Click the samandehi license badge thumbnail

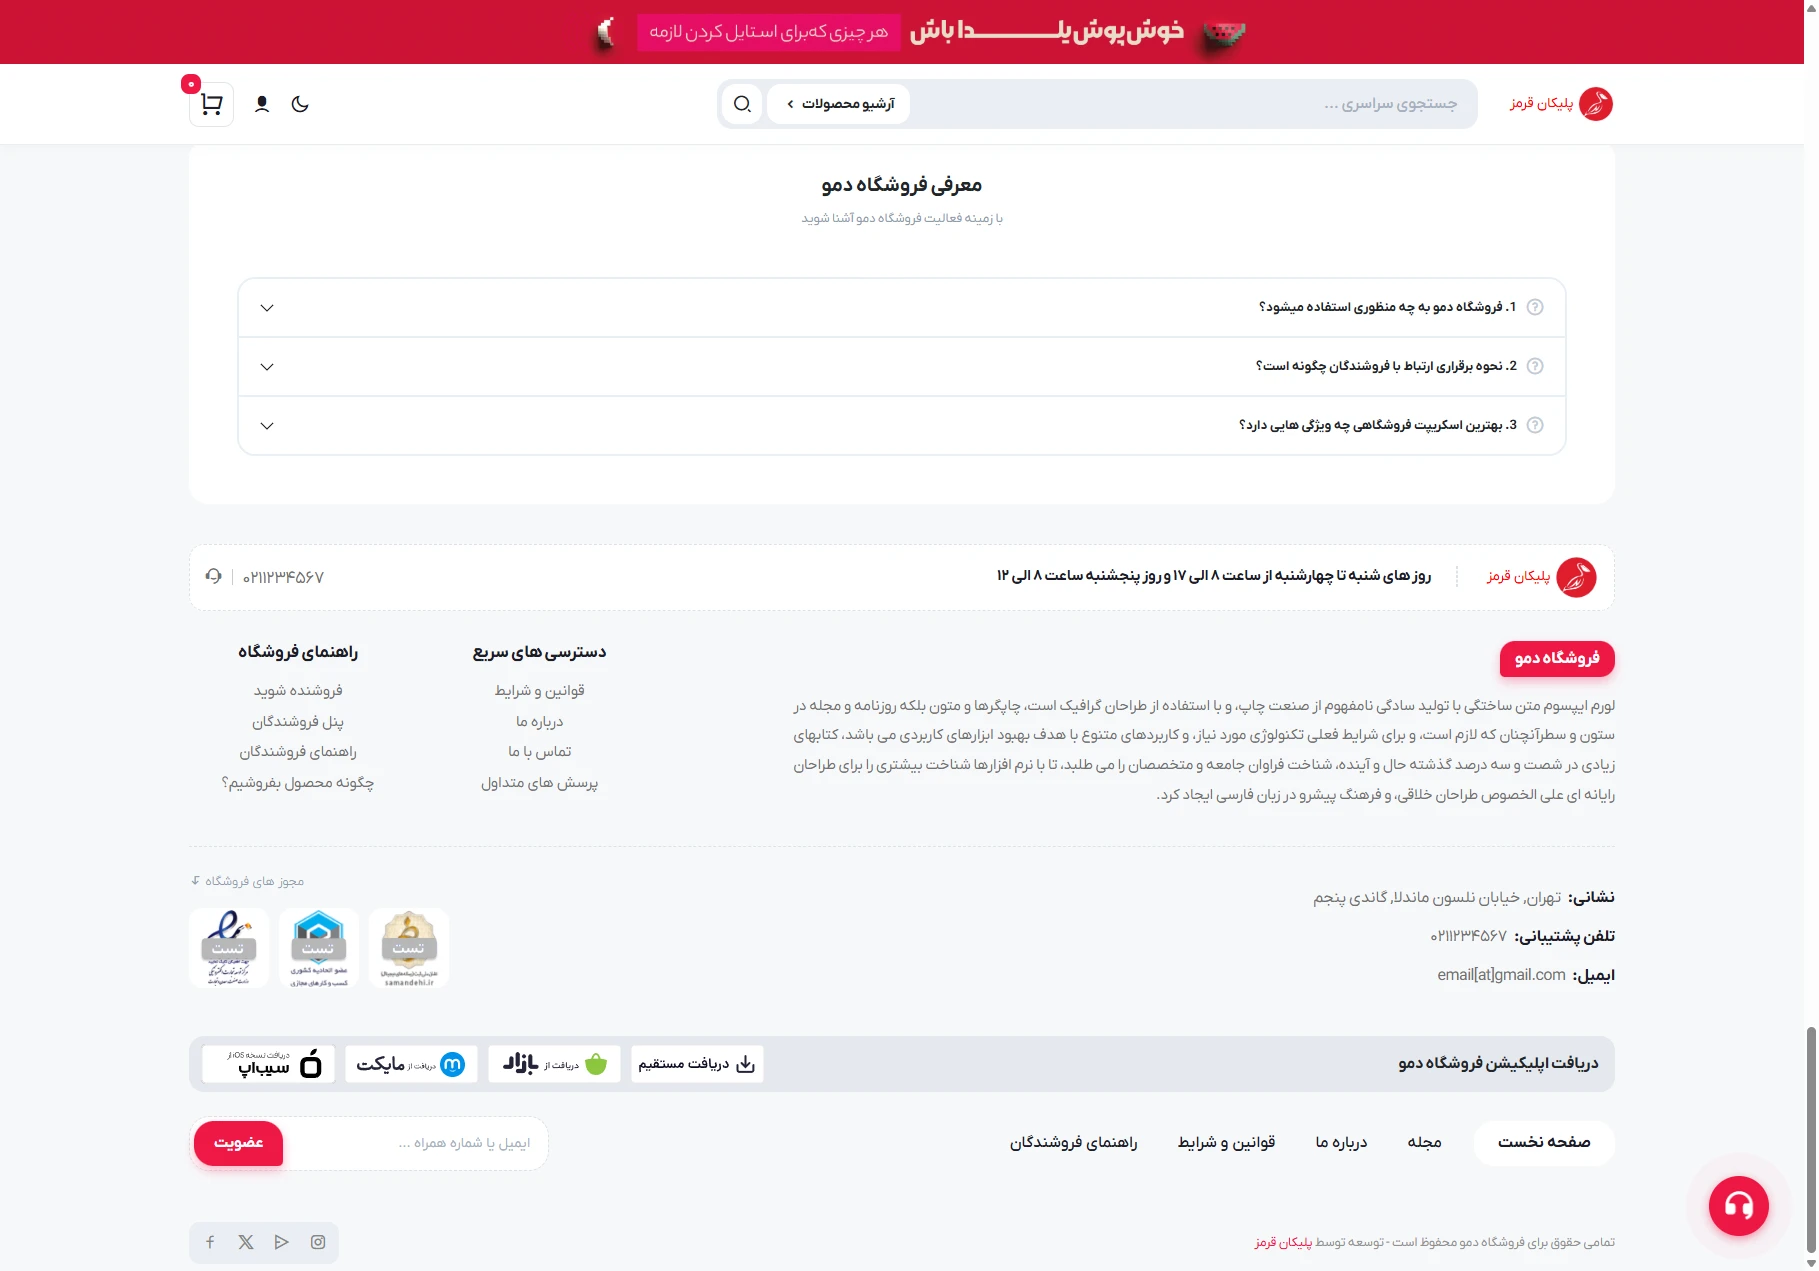coord(408,948)
